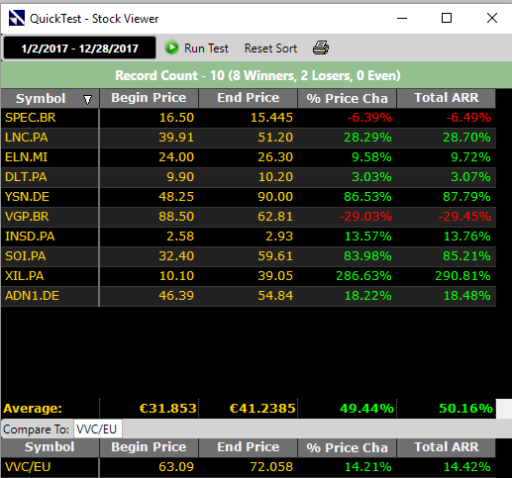Click the 9.72% Total ARR cell
The image size is (512, 478).
(x=471, y=157)
